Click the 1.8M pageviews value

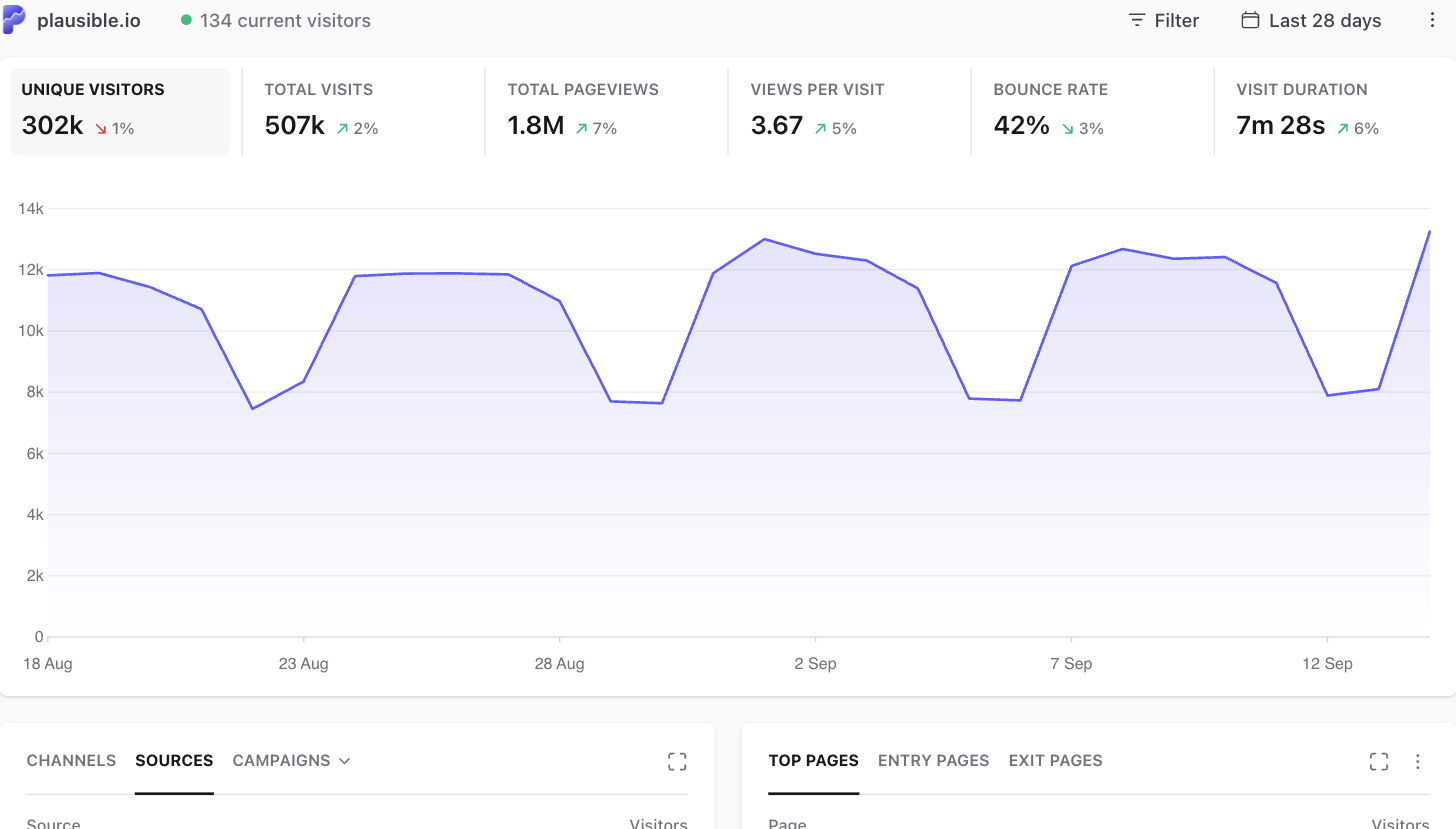point(536,126)
